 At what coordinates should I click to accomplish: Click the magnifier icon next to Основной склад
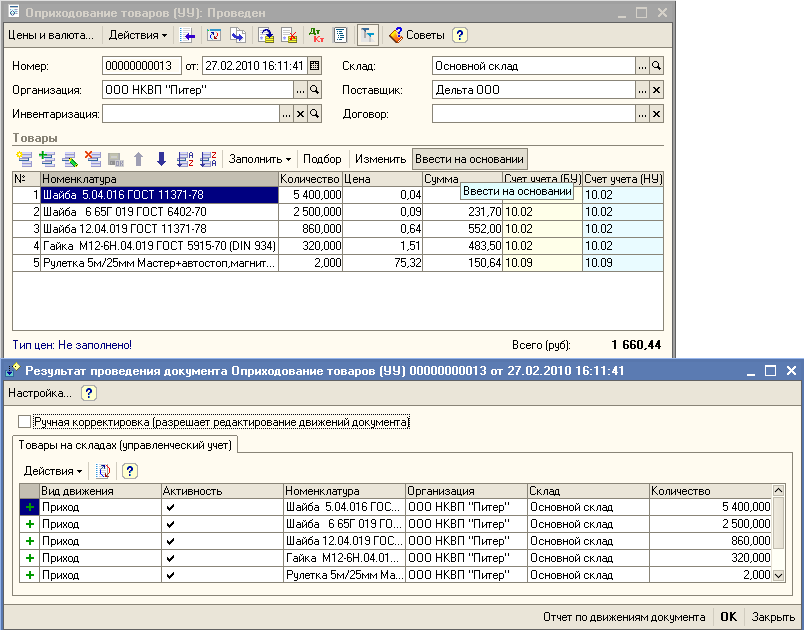pyautogui.click(x=656, y=66)
